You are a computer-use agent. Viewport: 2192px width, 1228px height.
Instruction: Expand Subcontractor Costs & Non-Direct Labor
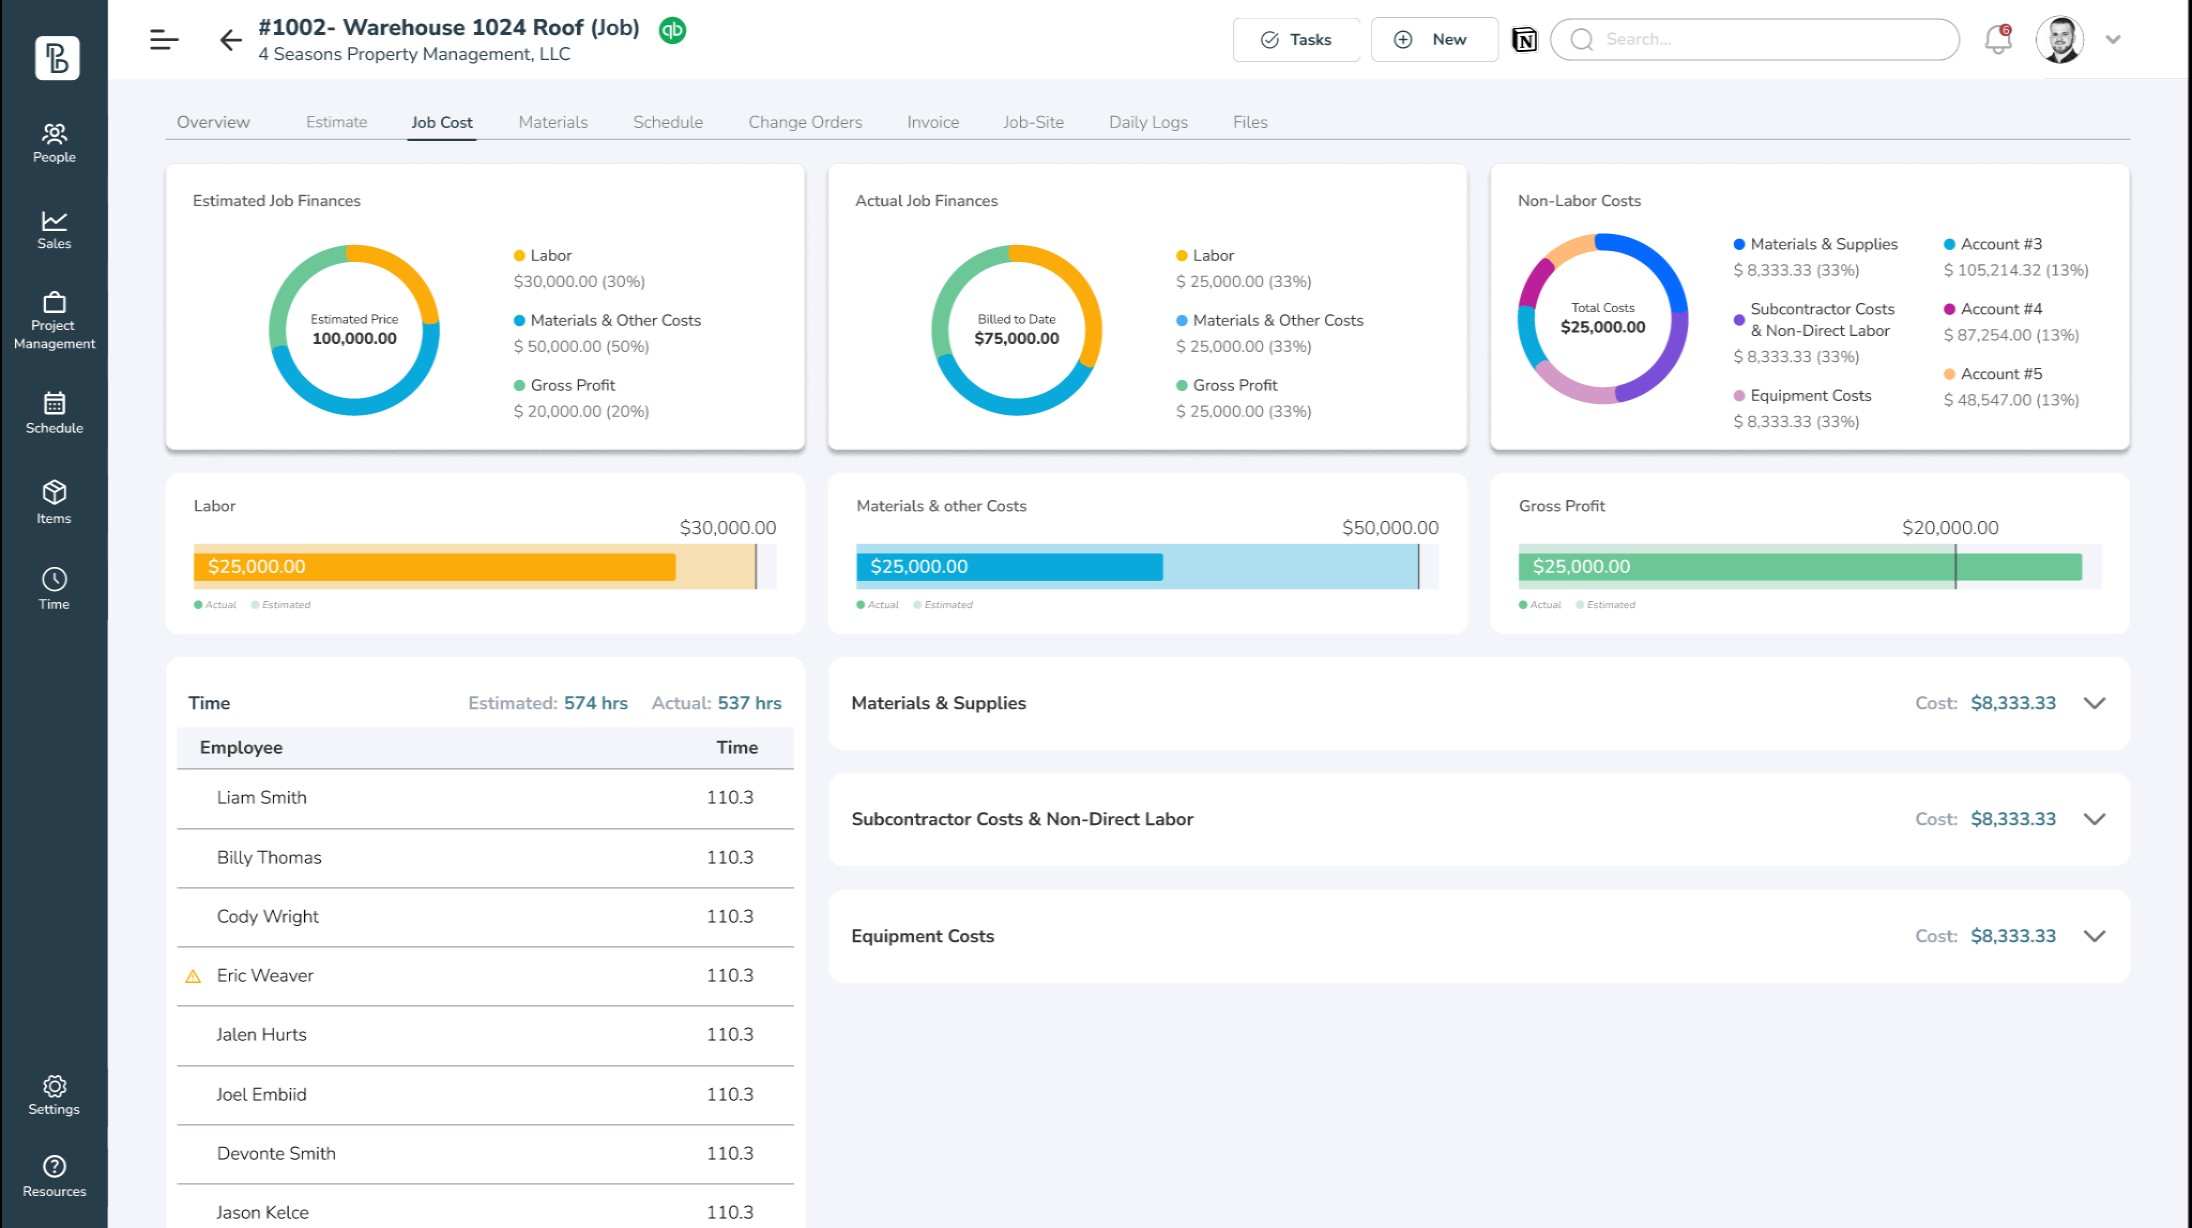[2094, 819]
